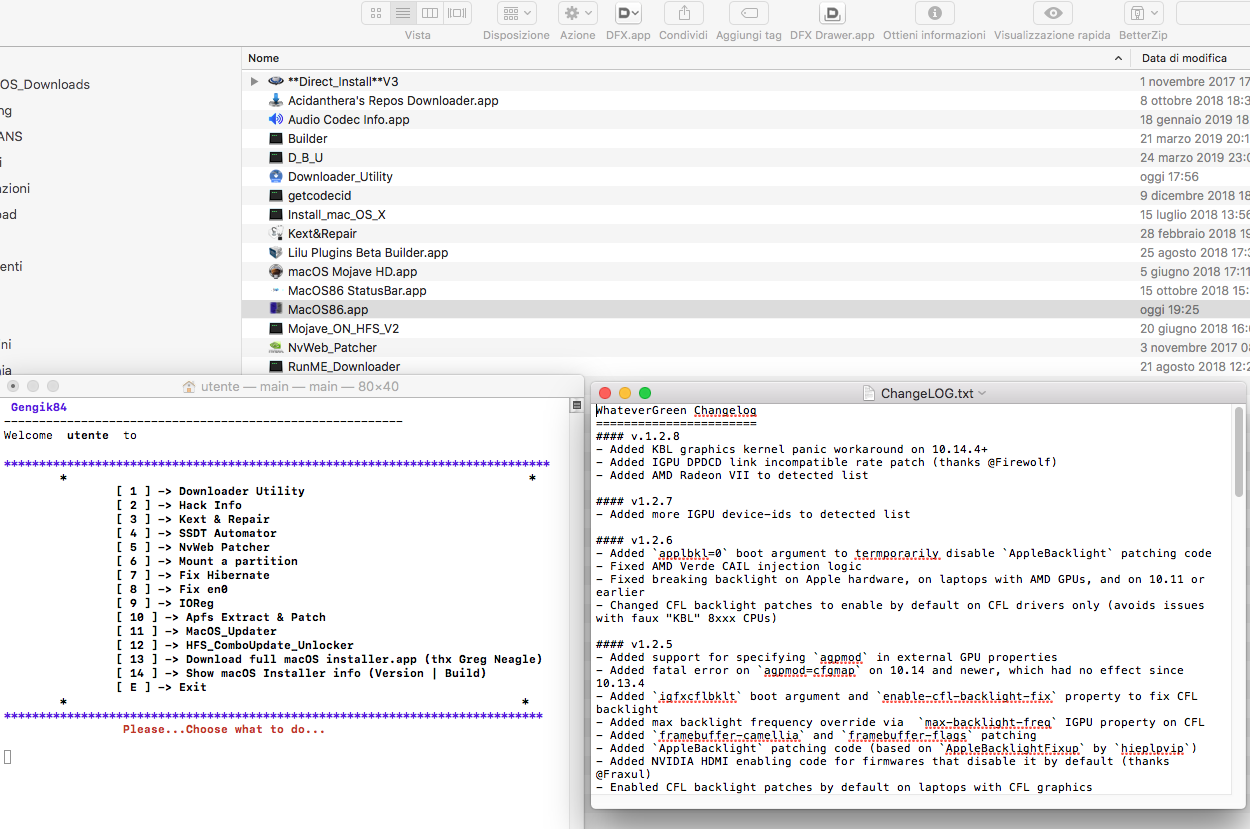Image resolution: width=1250 pixels, height=829 pixels.
Task: Click the '#### v1.2.6' heading in ChangeLOG
Action: (634, 540)
